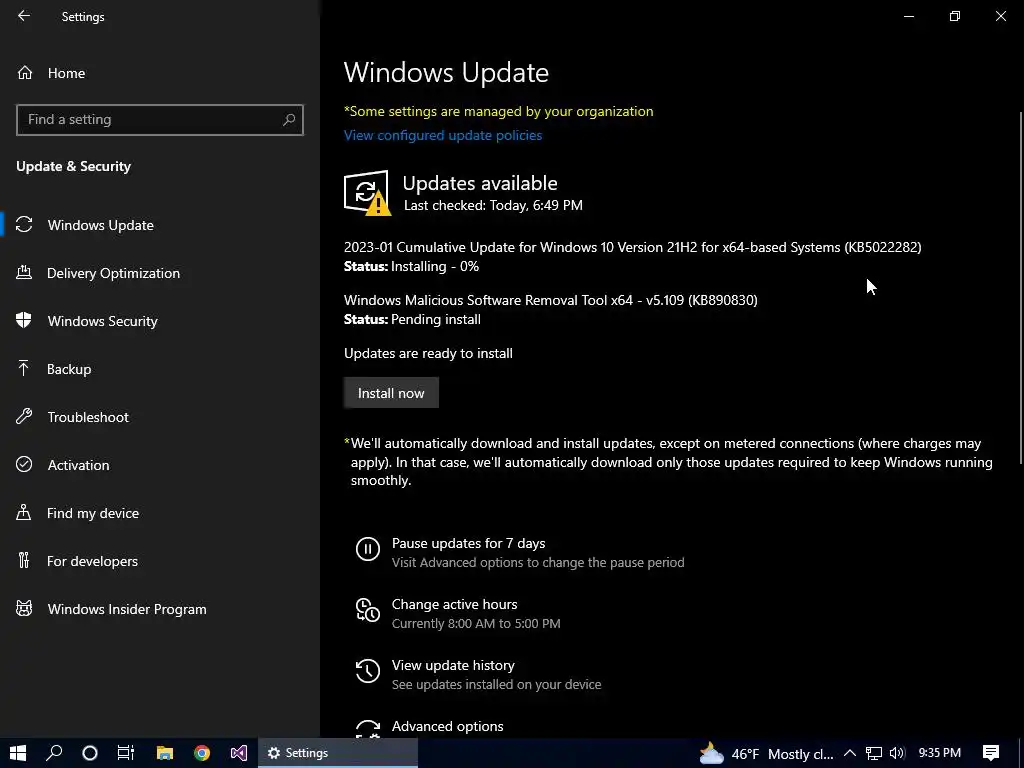Click the Windows Insider Program cat icon
The height and width of the screenshot is (768, 1024).
(x=24, y=609)
